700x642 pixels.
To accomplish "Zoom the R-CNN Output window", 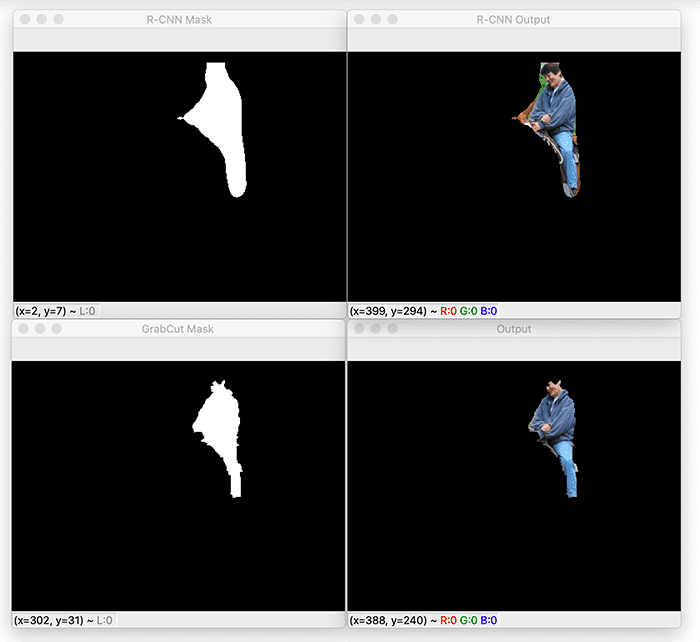I will pyautogui.click(x=392, y=19).
